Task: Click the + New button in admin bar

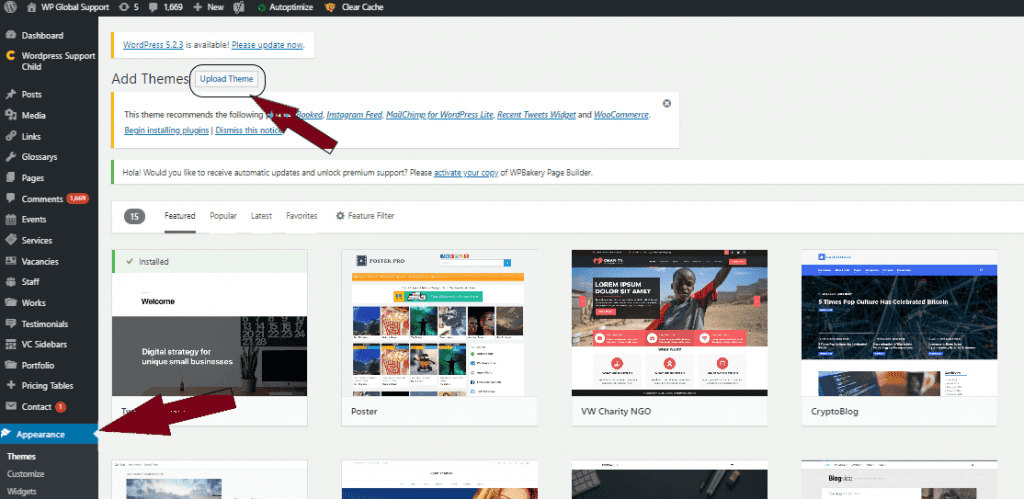Action: (209, 7)
